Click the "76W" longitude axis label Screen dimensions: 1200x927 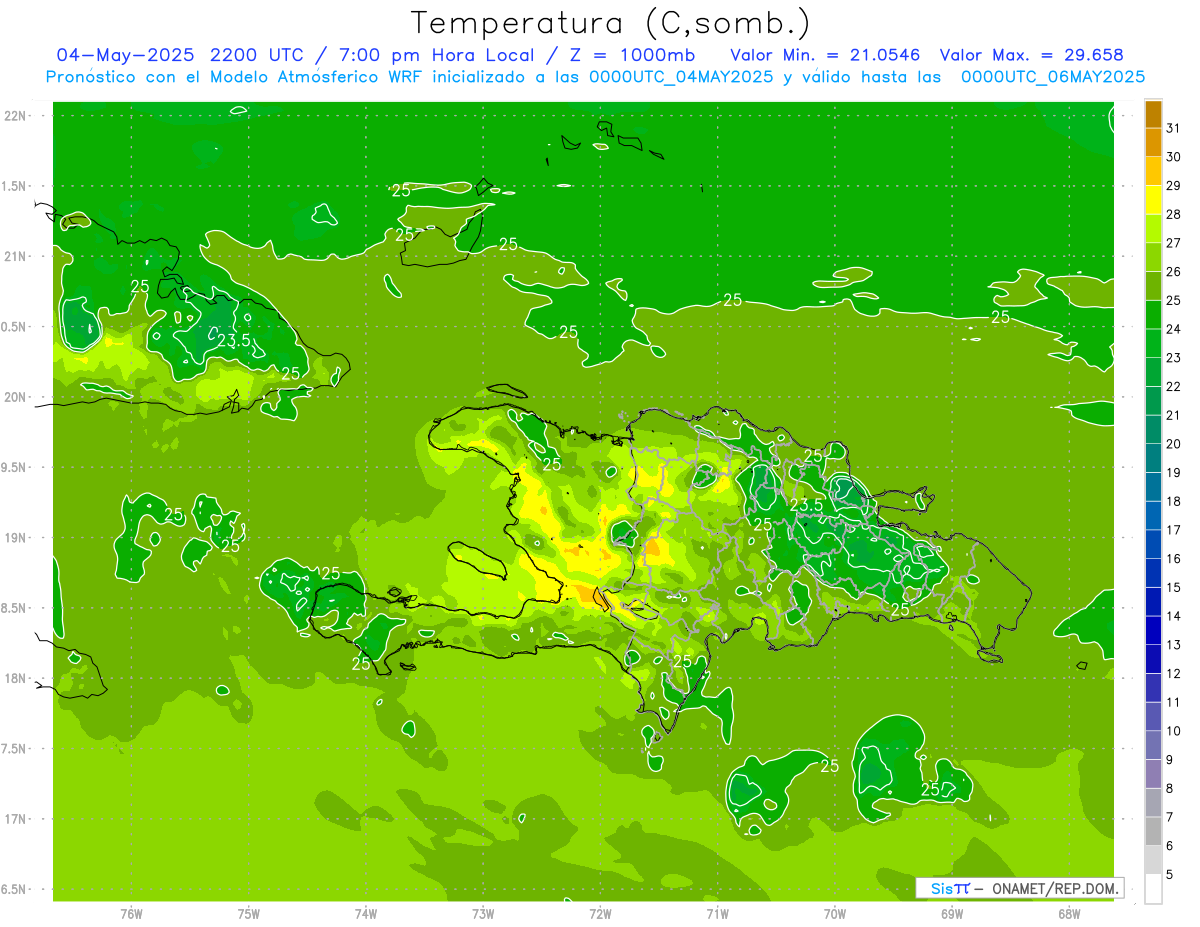coord(131,913)
